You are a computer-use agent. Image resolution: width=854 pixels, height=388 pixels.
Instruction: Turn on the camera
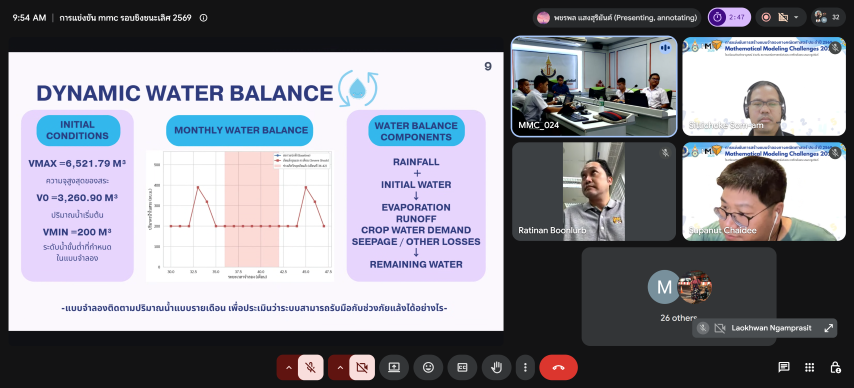point(362,367)
